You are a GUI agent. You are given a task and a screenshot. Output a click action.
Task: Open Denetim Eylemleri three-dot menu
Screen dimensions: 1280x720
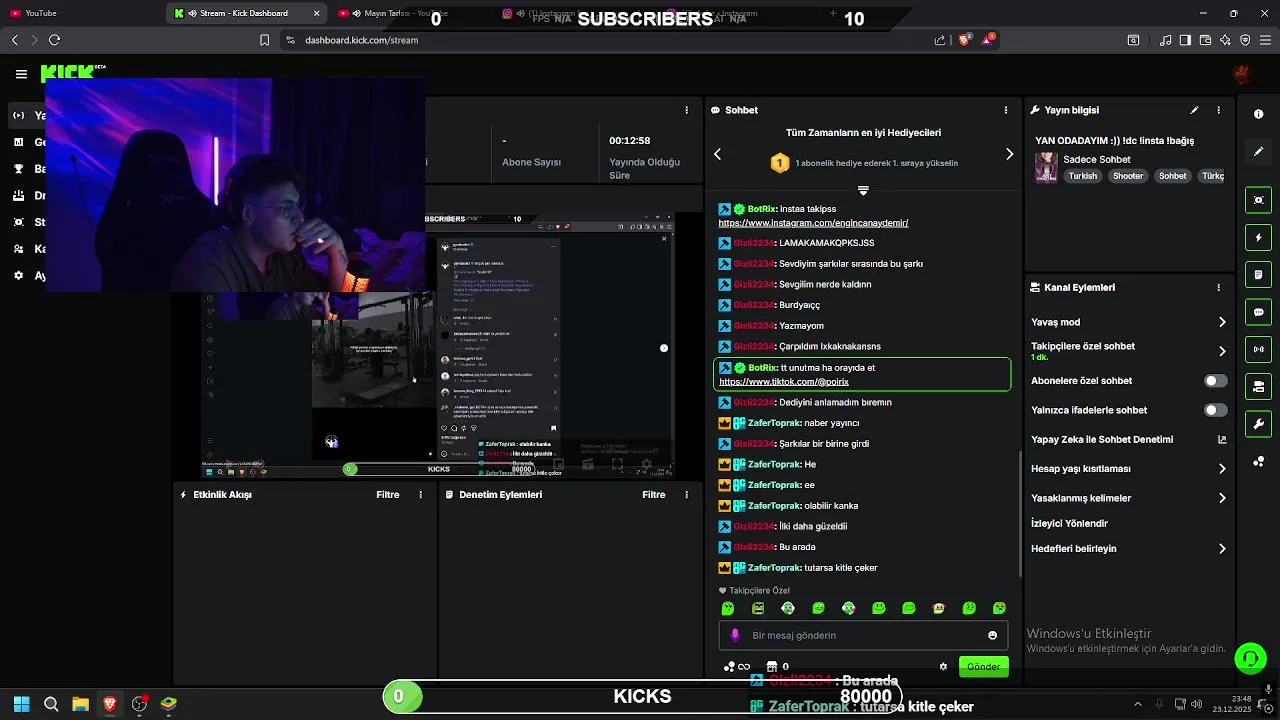pyautogui.click(x=686, y=495)
